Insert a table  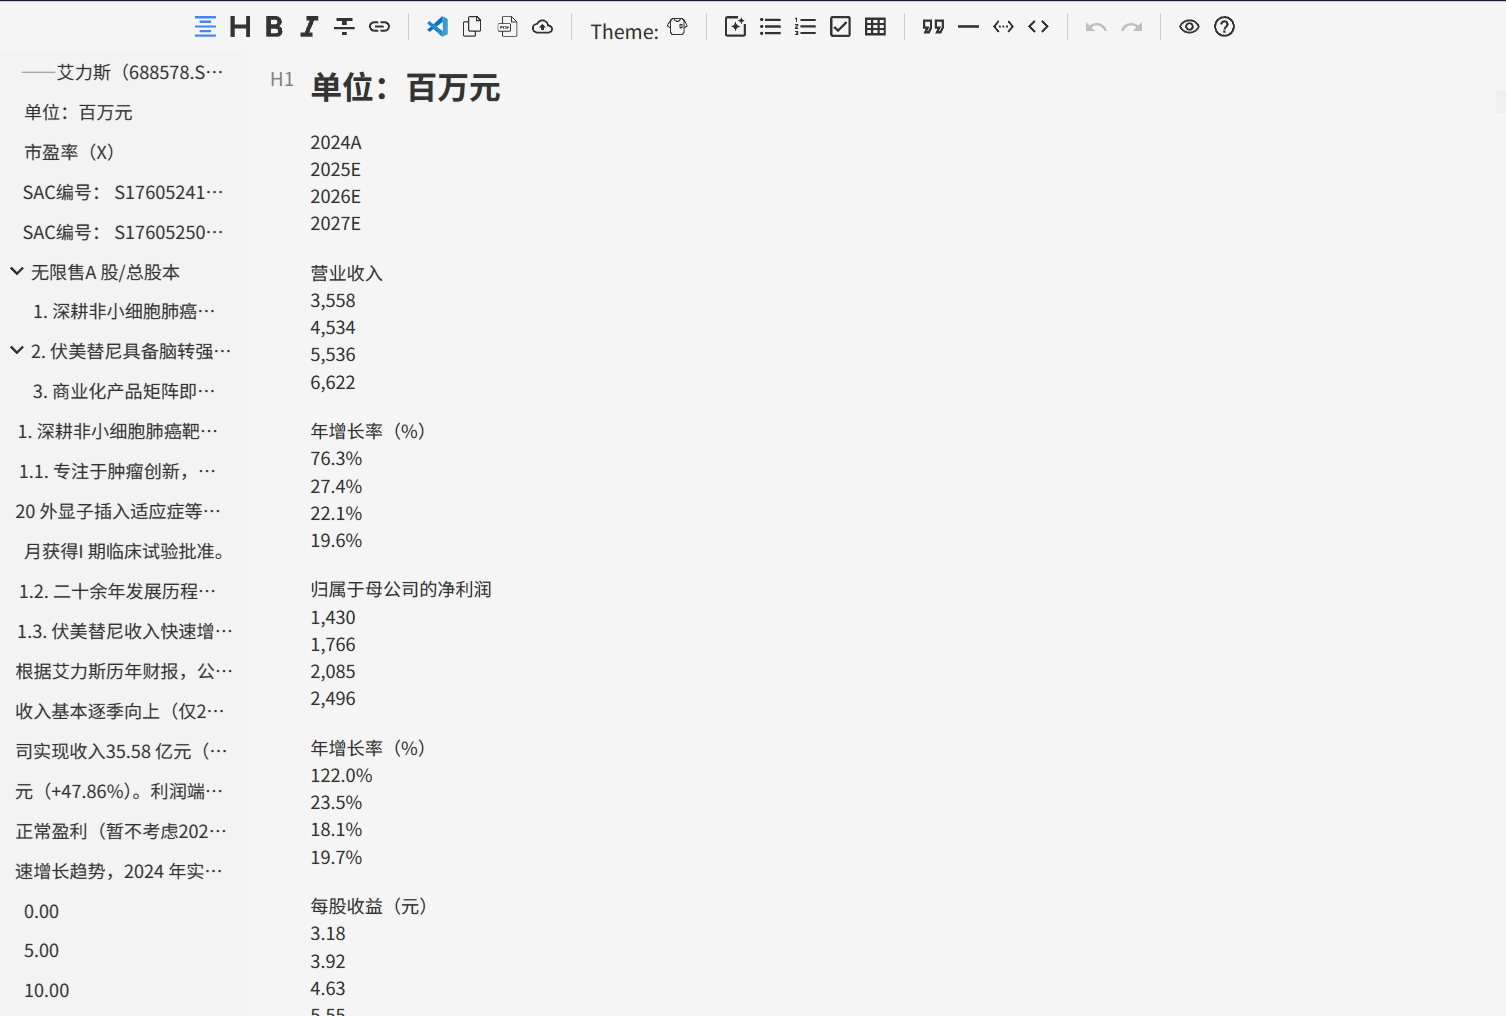pyautogui.click(x=875, y=26)
